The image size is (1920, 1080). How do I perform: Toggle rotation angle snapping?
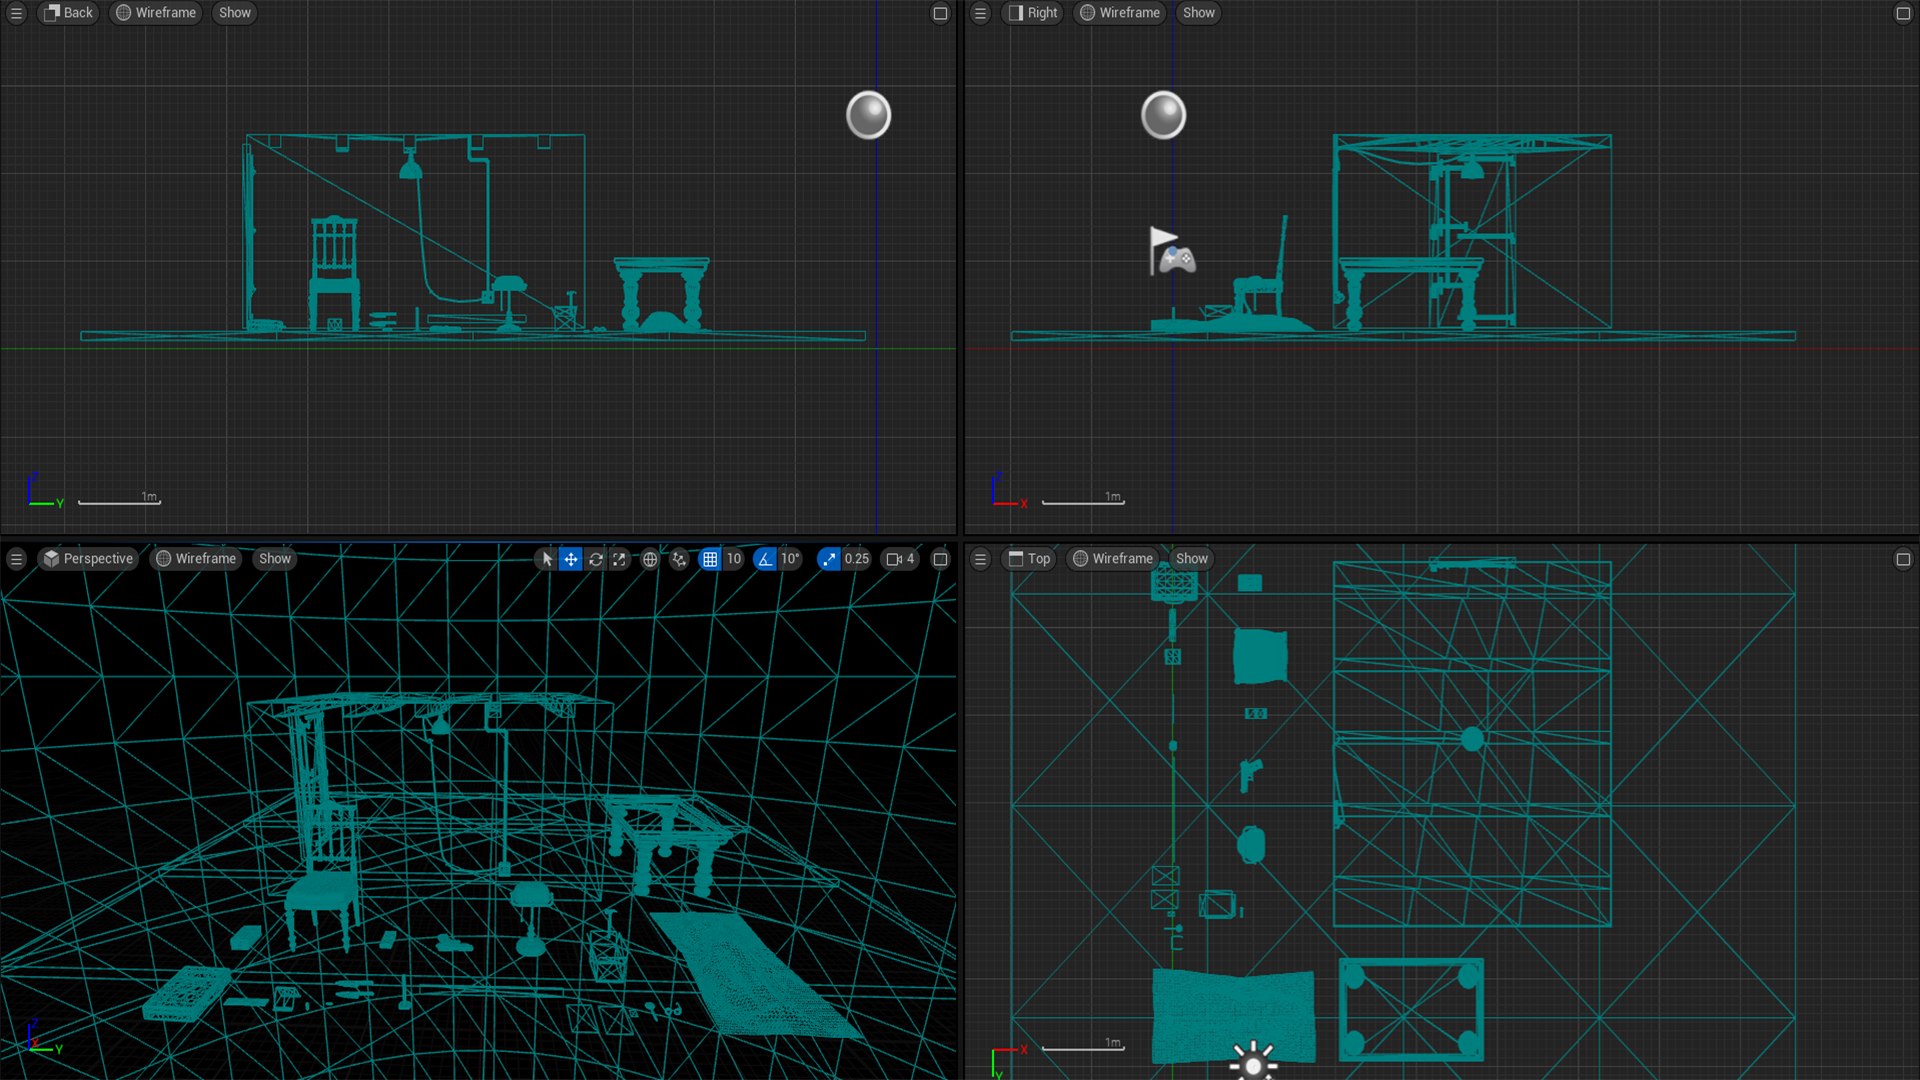coord(765,559)
